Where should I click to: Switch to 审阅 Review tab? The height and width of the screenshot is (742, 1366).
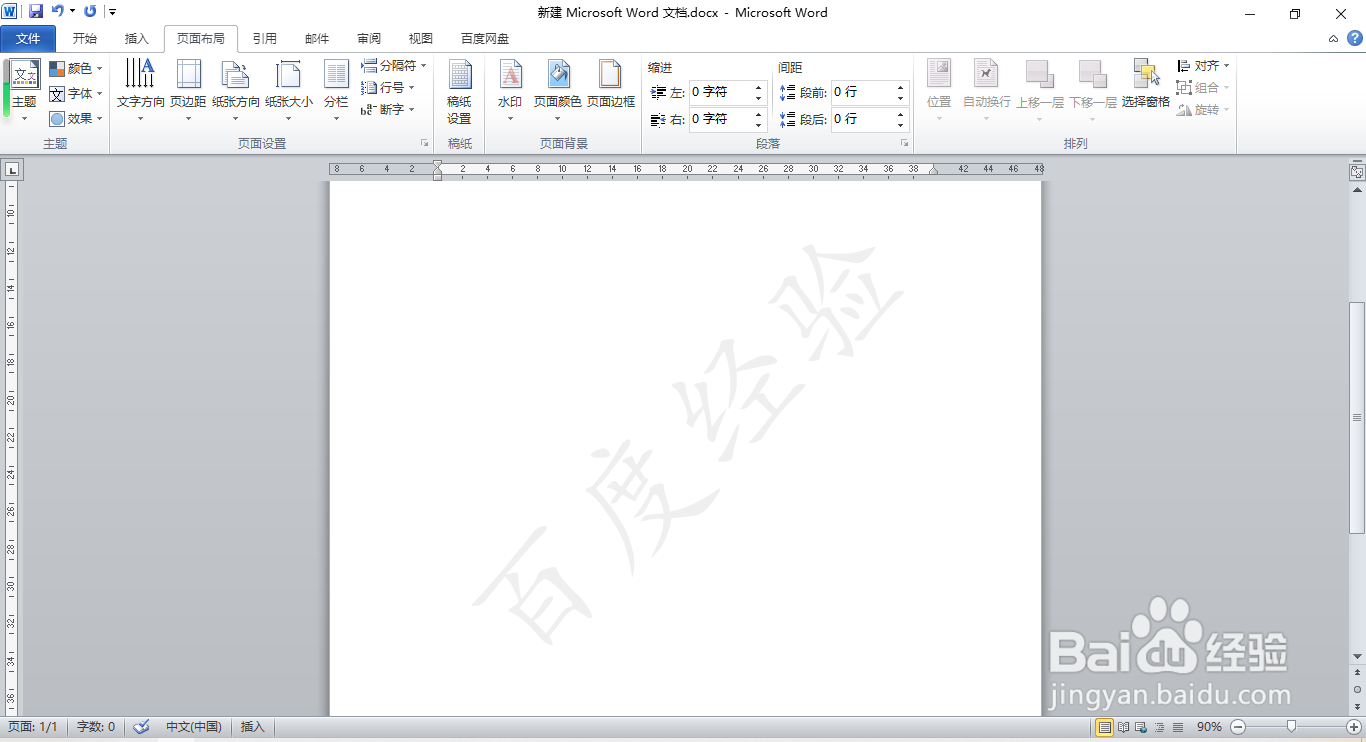pos(369,39)
